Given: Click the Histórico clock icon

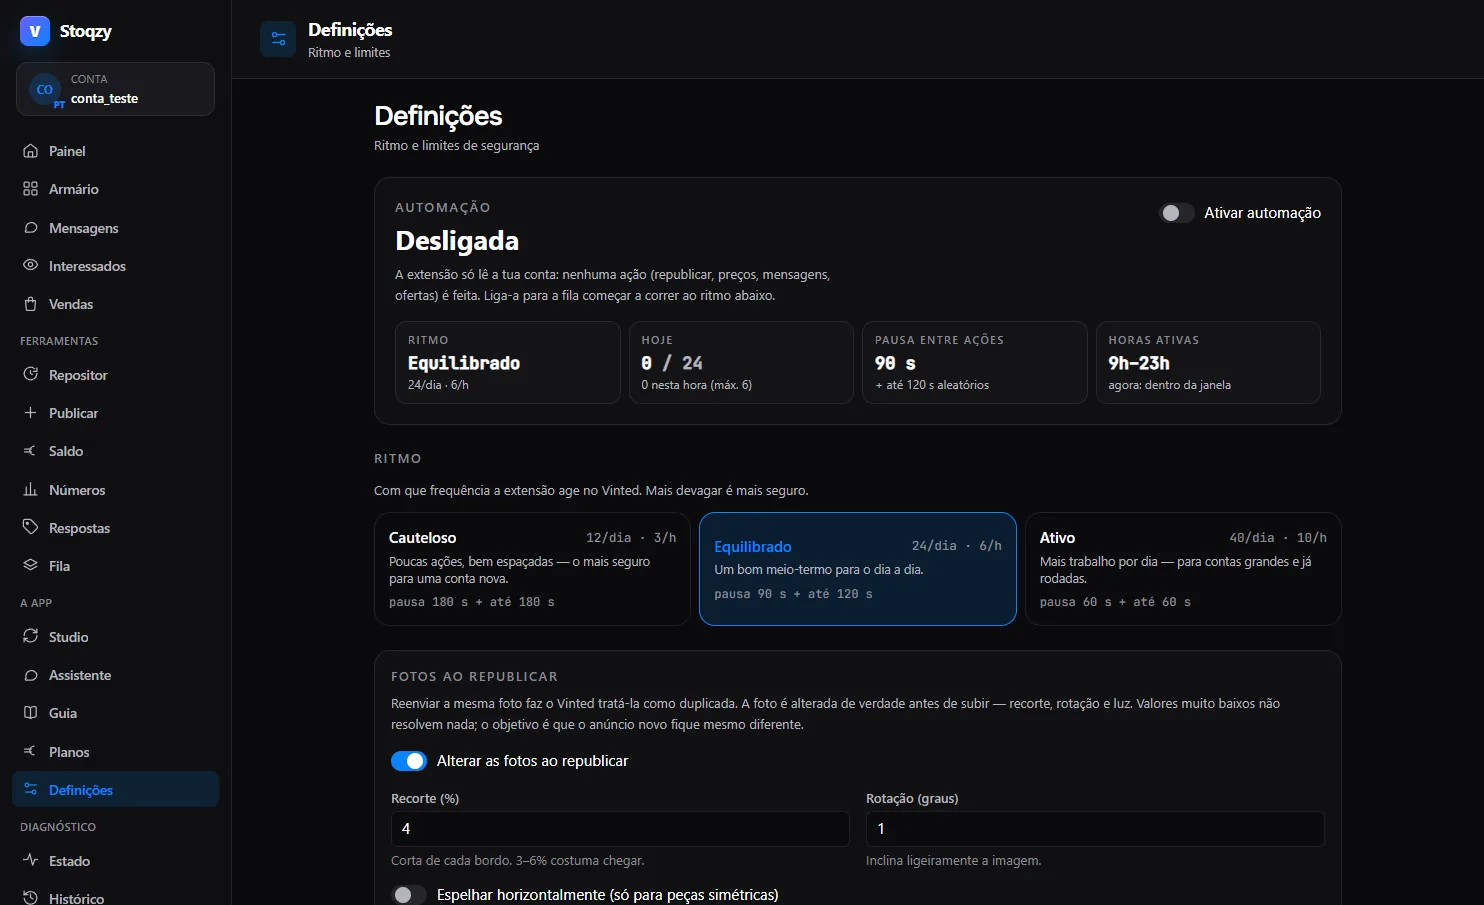Looking at the screenshot, I should pos(30,898).
